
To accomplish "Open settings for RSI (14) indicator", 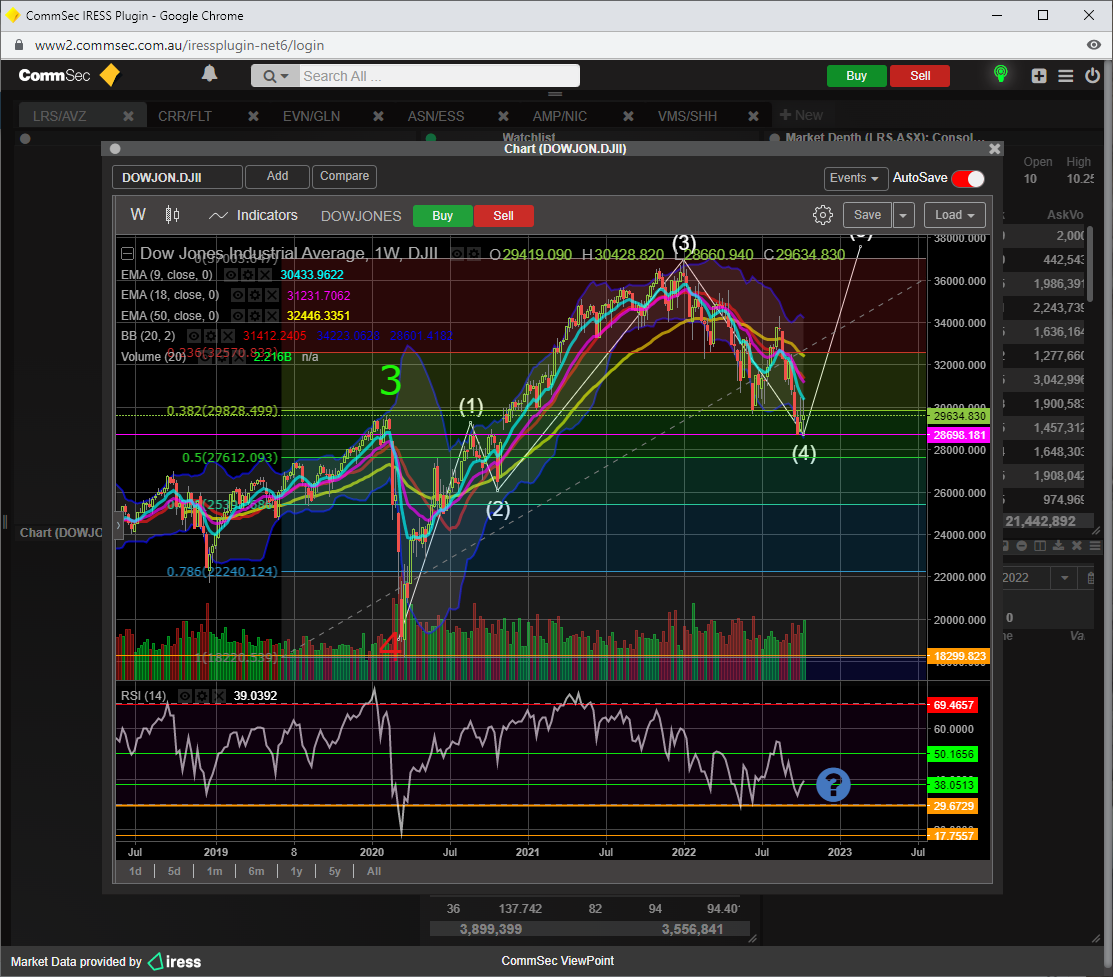I will coord(202,696).
